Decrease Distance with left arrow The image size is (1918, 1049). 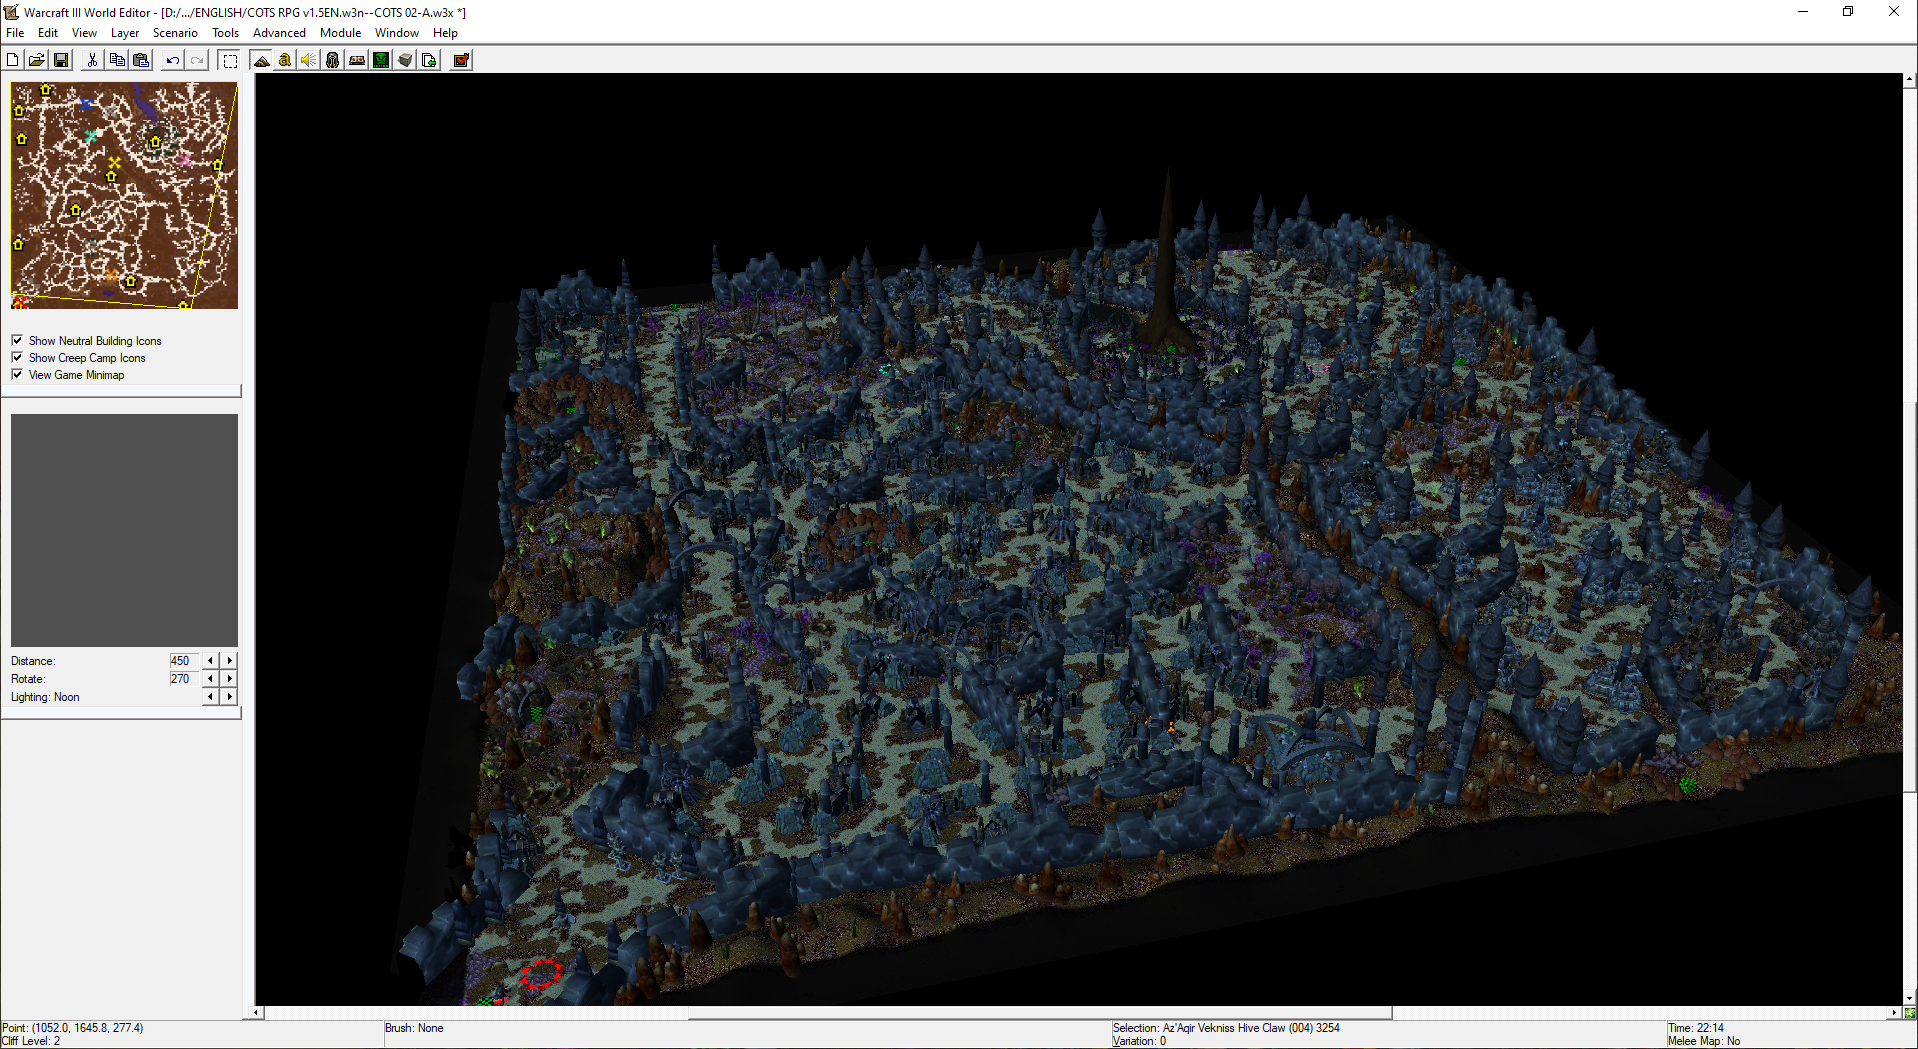tap(210, 660)
